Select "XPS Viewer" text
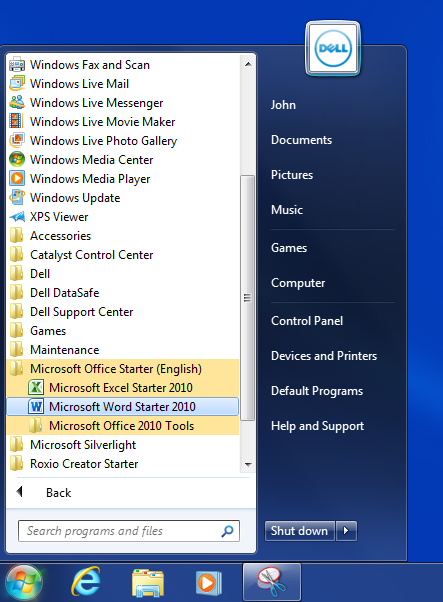This screenshot has height=602, width=443. [59, 217]
